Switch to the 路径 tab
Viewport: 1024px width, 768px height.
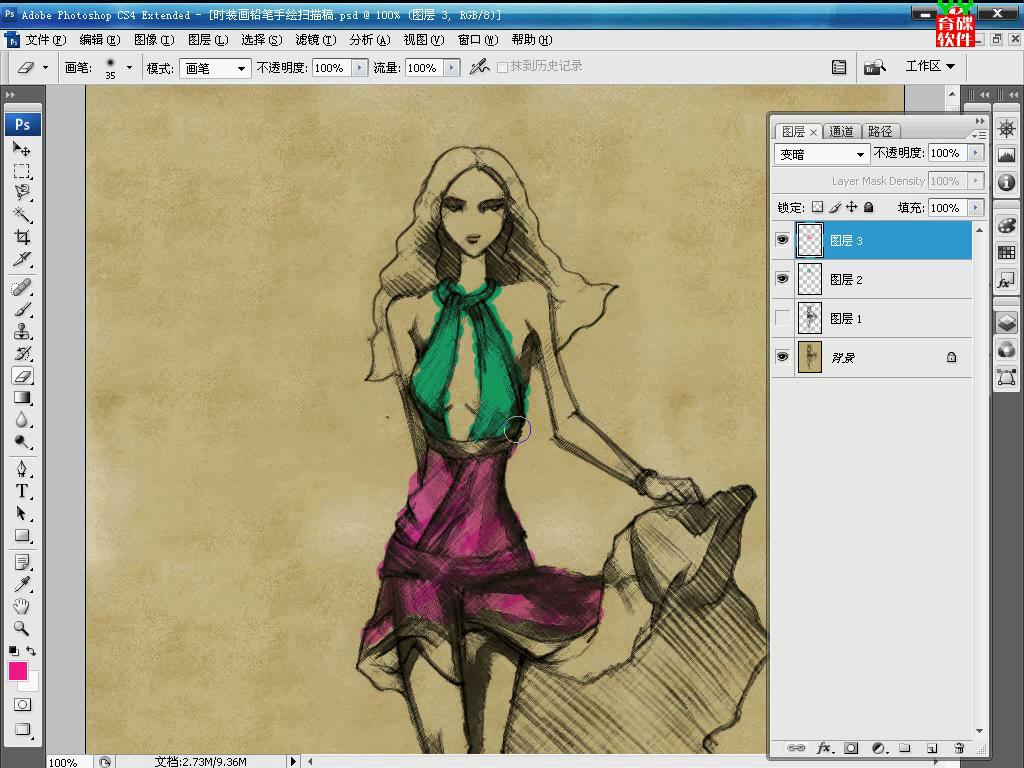880,131
